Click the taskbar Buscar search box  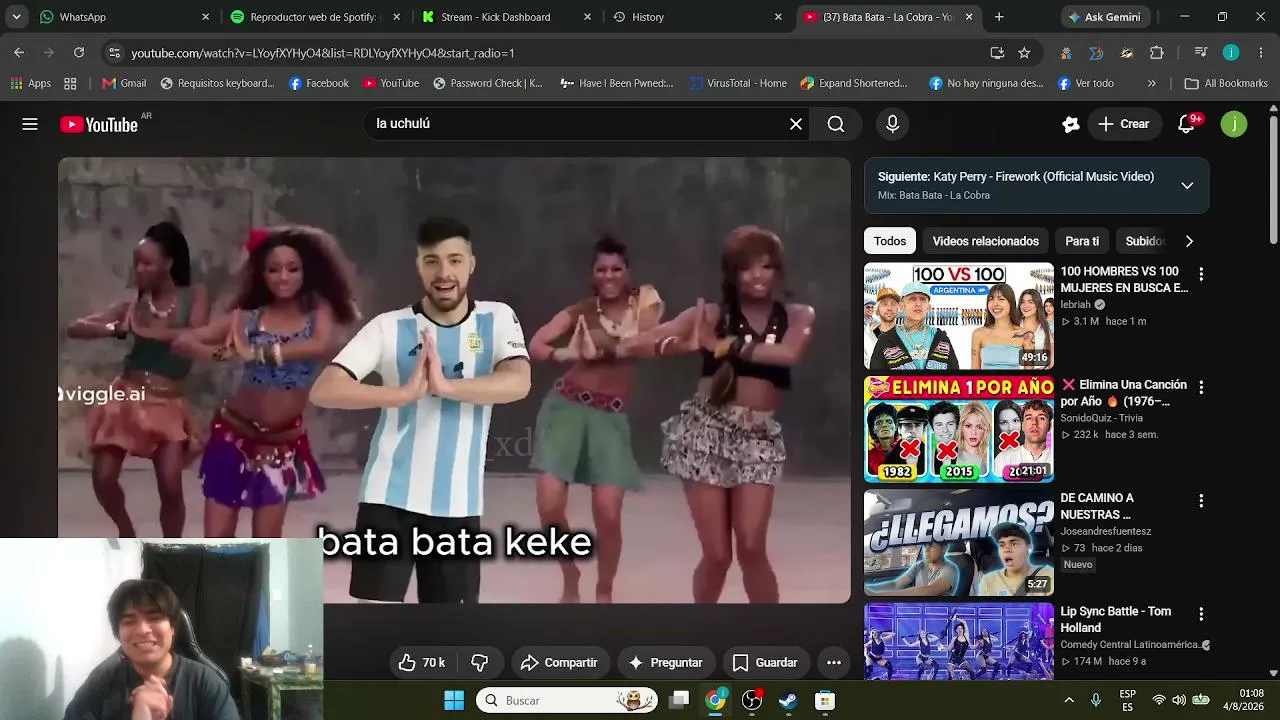point(567,700)
